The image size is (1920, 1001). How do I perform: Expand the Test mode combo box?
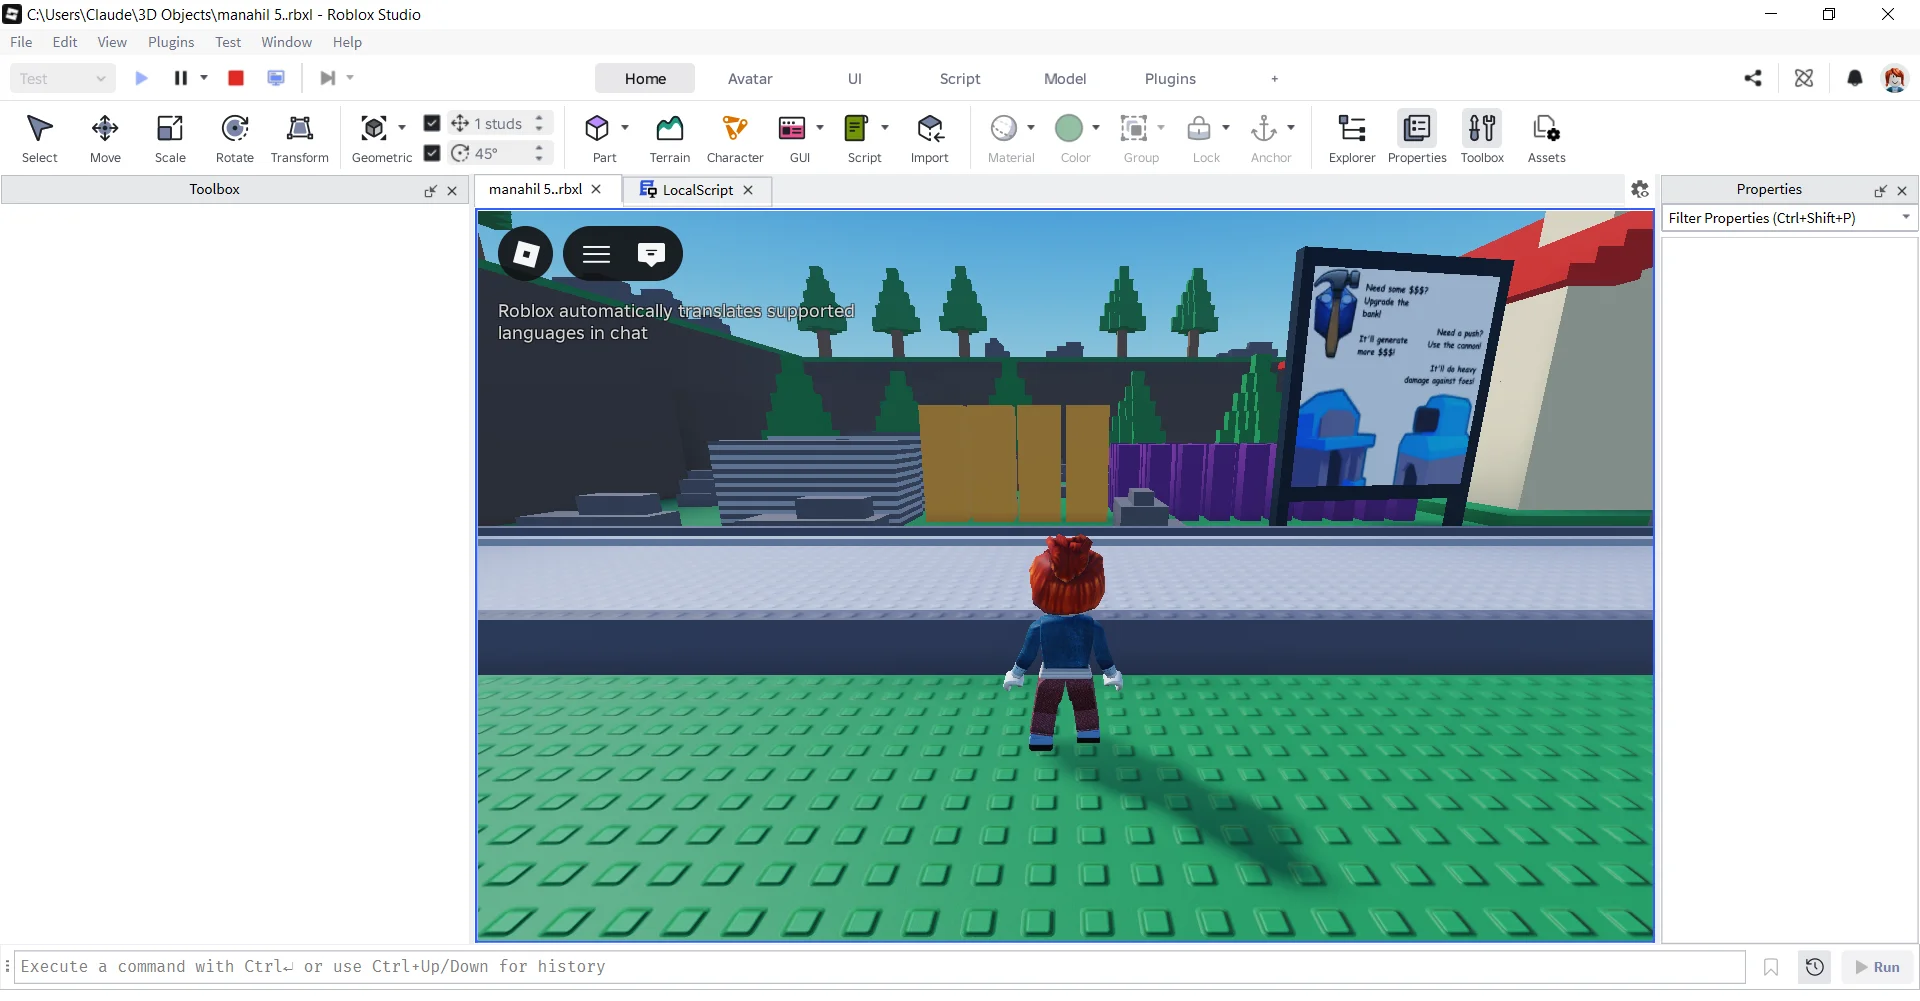(x=62, y=78)
